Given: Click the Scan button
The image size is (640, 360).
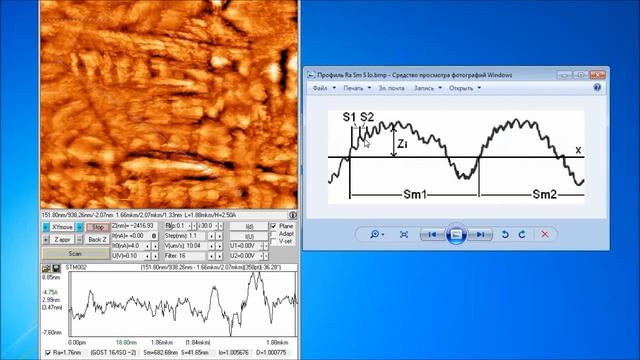Looking at the screenshot, I should click(x=76, y=253).
